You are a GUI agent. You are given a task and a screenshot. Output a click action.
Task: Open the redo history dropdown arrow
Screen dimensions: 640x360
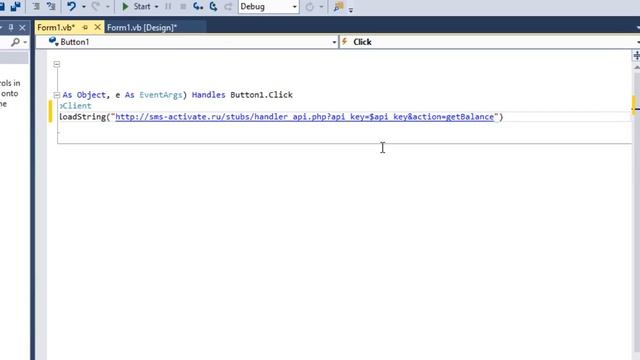point(108,7)
